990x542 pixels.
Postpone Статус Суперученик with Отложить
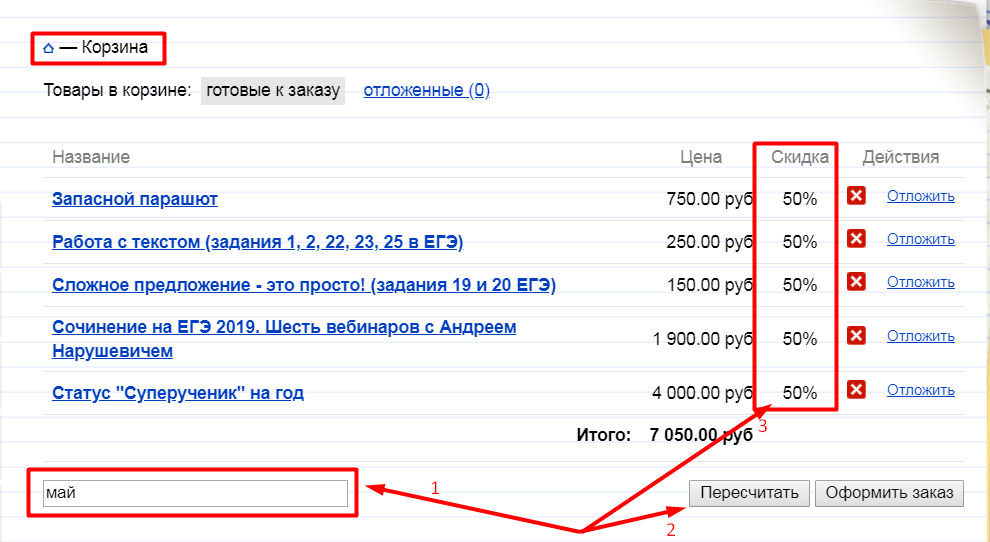point(920,390)
